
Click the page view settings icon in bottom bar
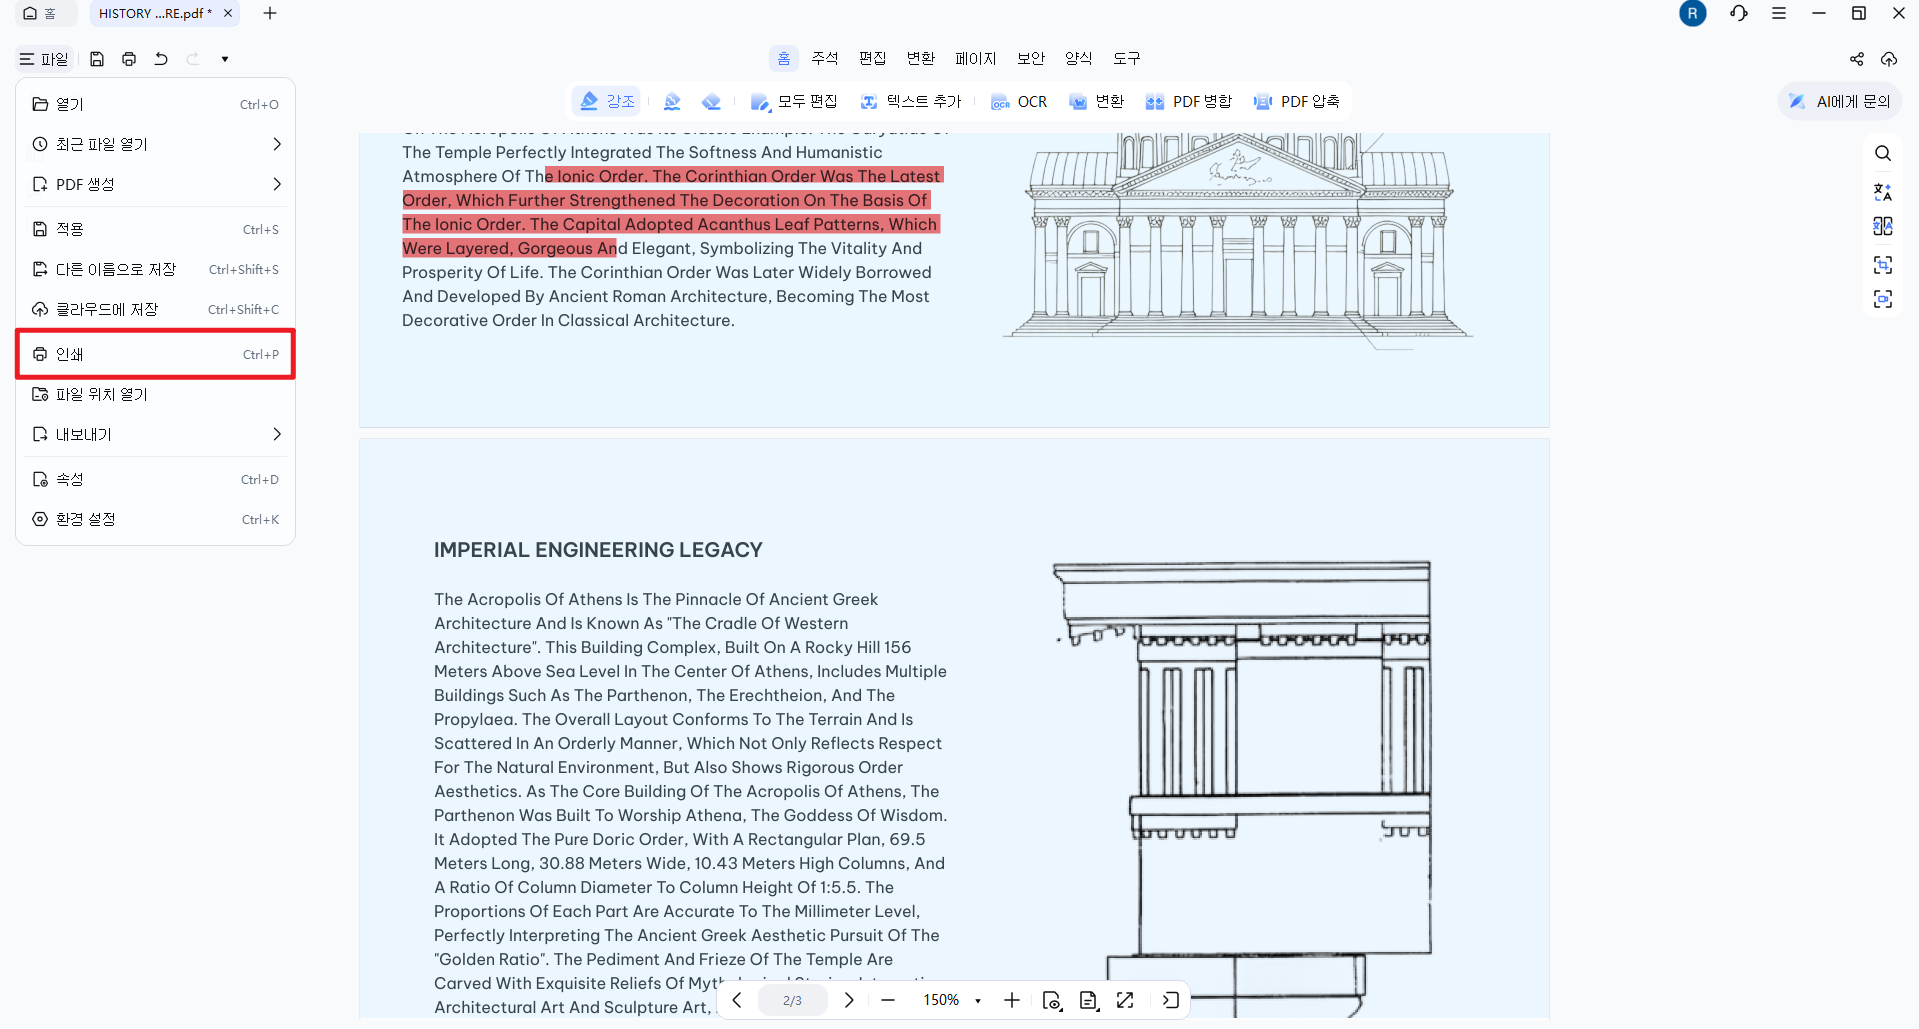[1052, 1000]
